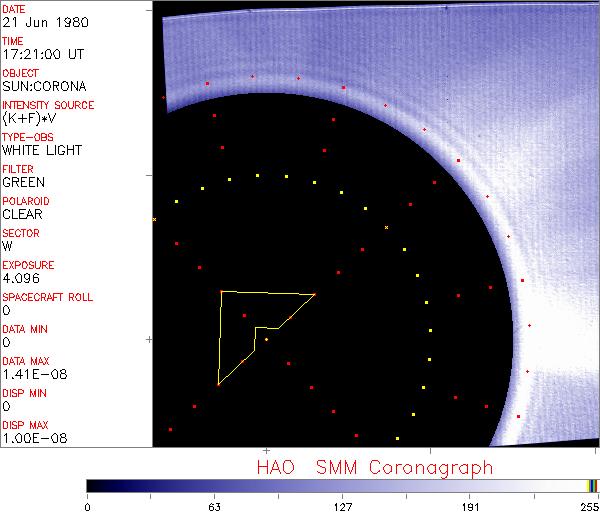Select the GREEN filter value
The width and height of the screenshot is (600, 512).
tap(23, 182)
